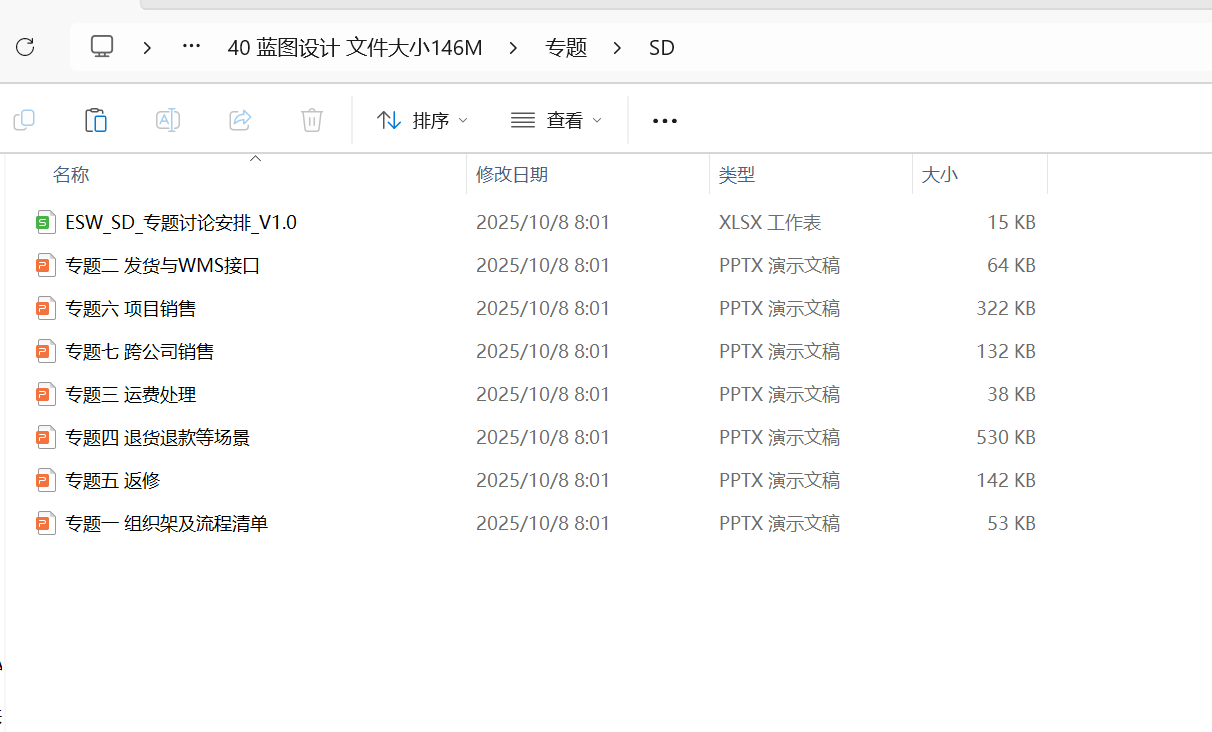
Task: Open the 查看 view dropdown
Action: [556, 120]
